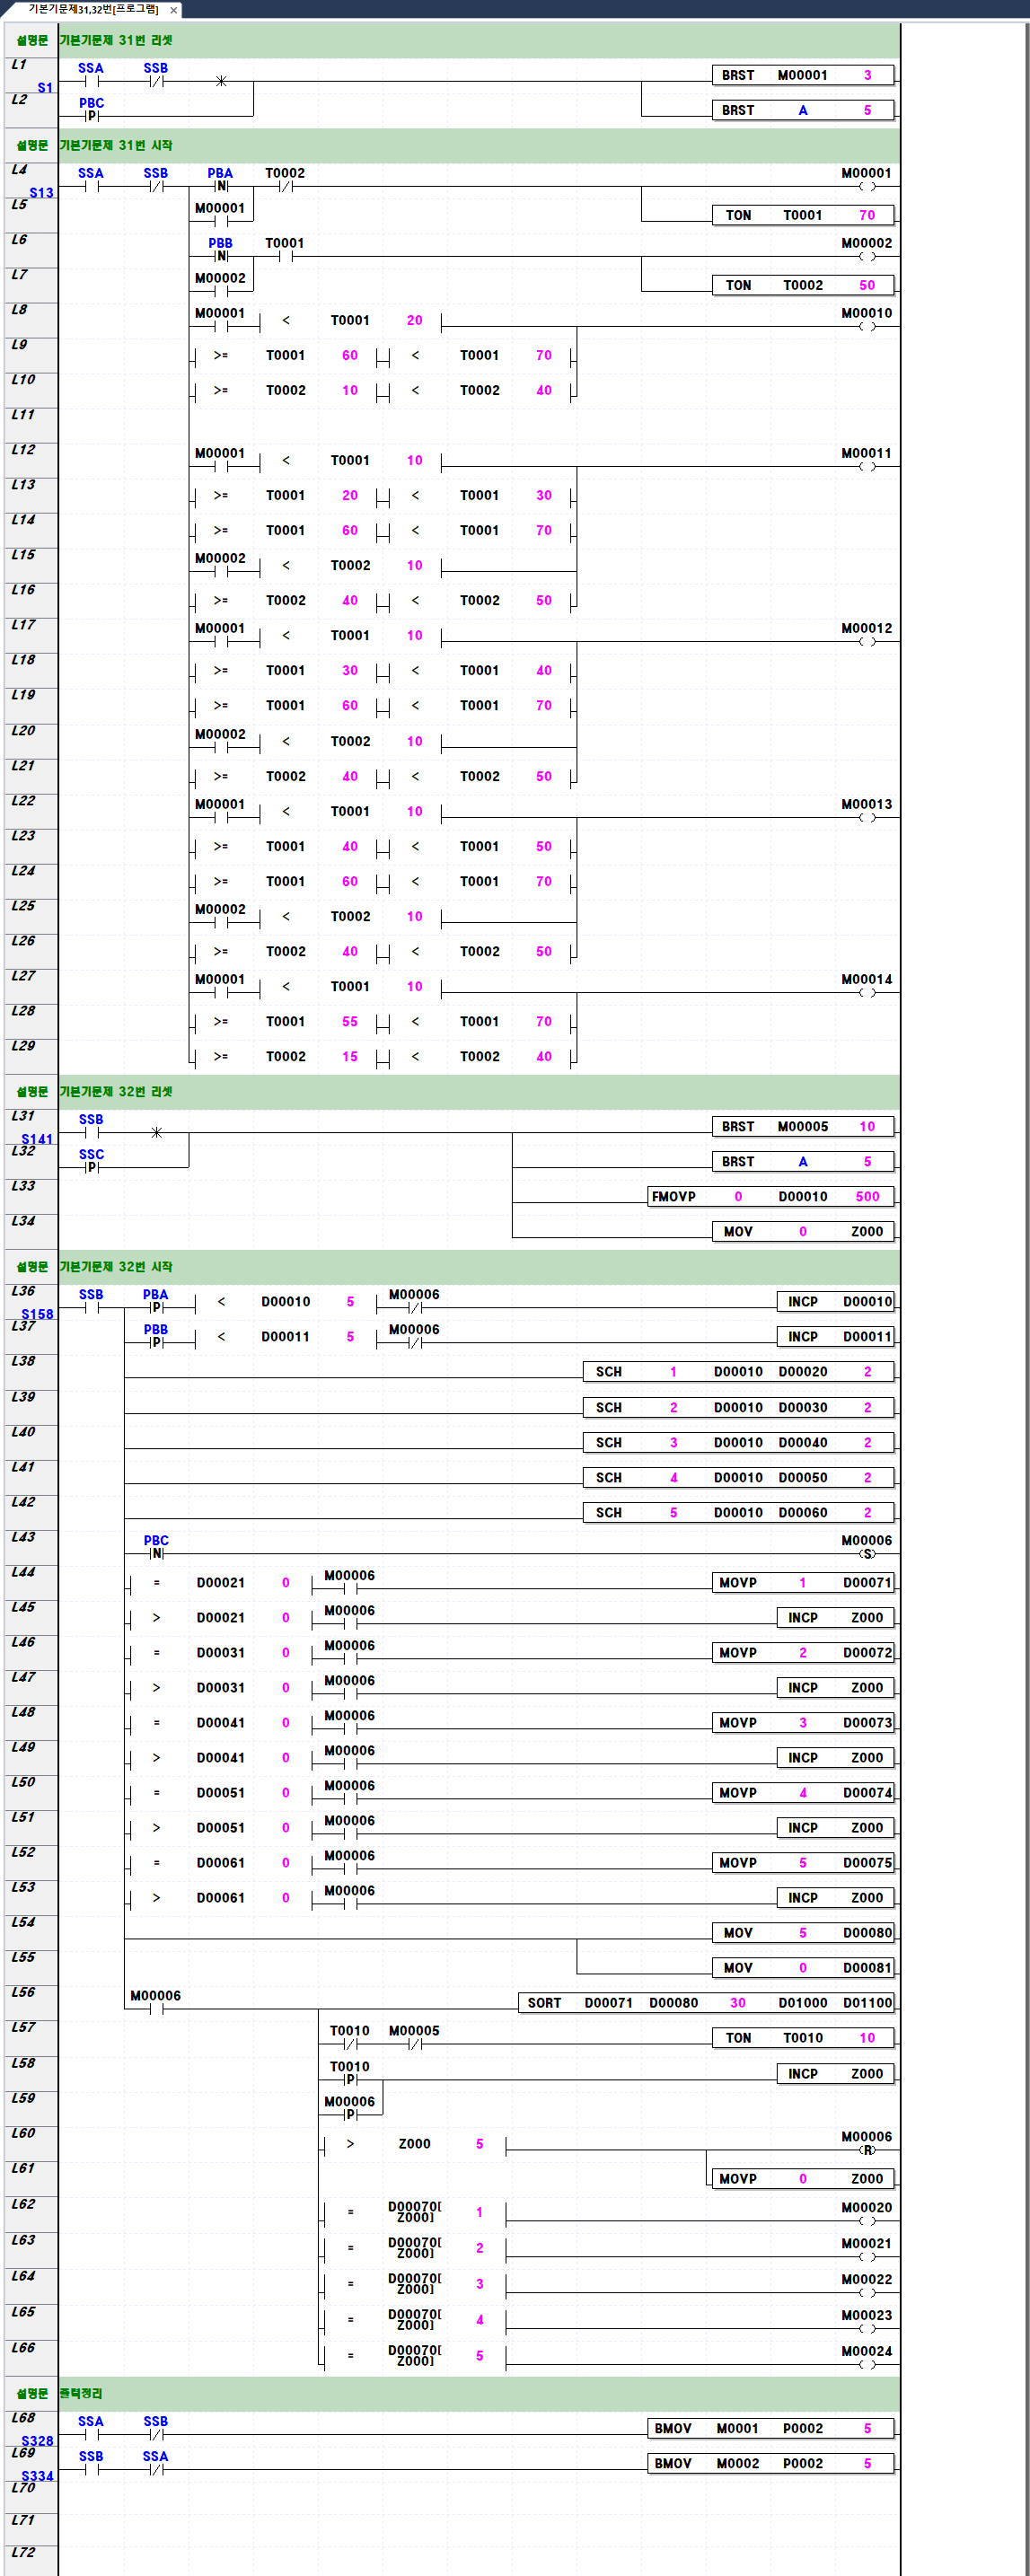Viewport: 1030px width, 2576px height.
Task: Select the T0002 normally-closed contact on line L4
Action: (285, 186)
